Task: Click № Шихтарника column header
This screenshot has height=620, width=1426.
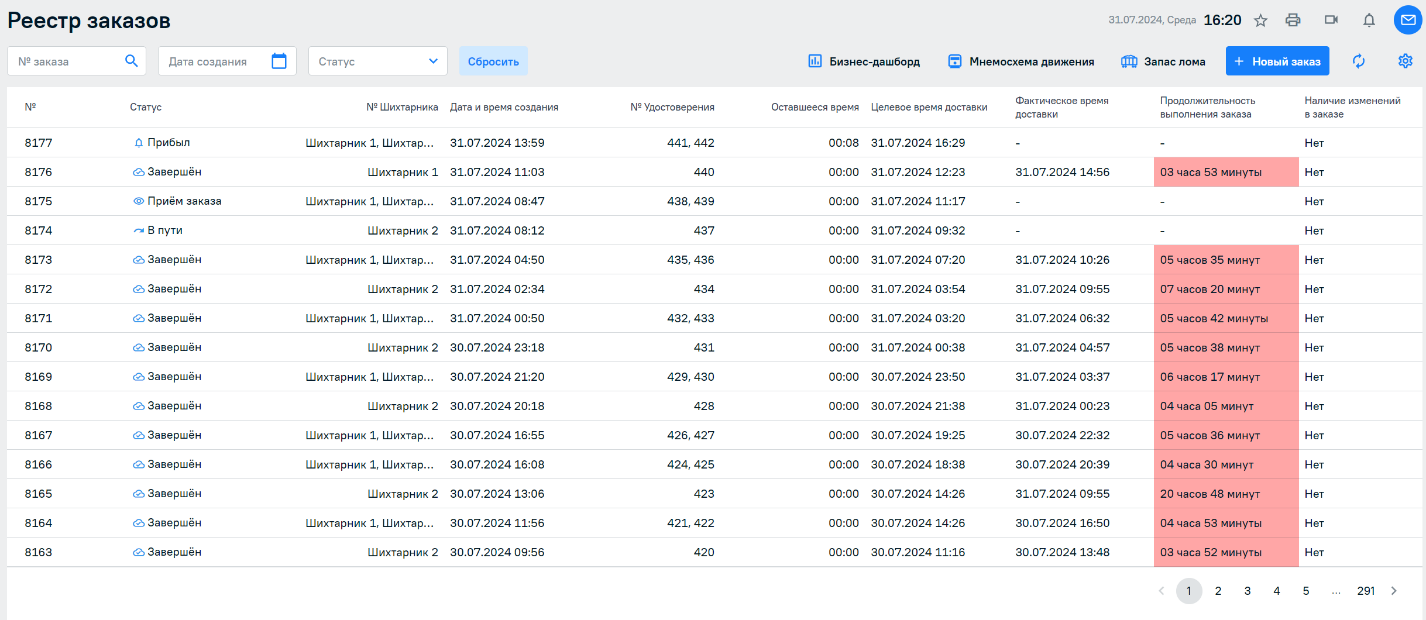Action: (402, 107)
